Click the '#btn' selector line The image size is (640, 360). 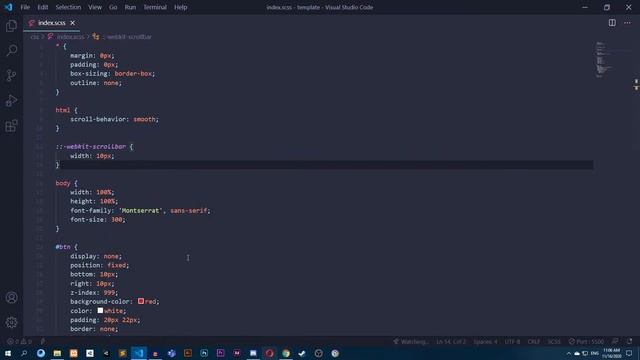[67, 247]
